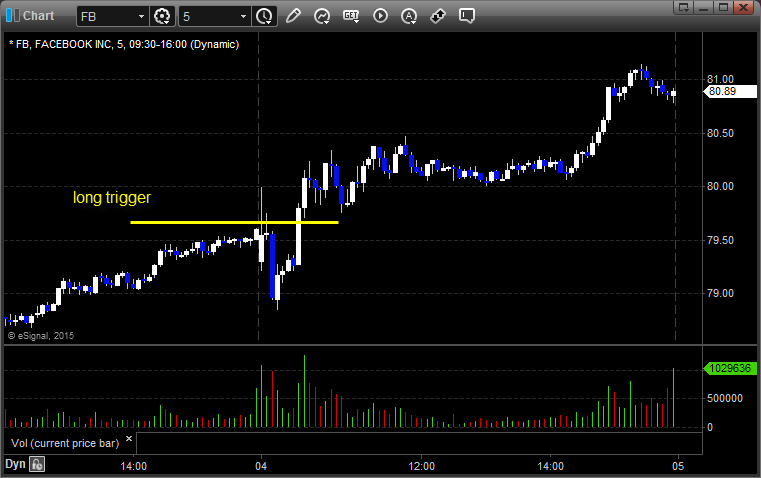
Task: Open the FB symbol dropdown arrow
Action: 141,16
